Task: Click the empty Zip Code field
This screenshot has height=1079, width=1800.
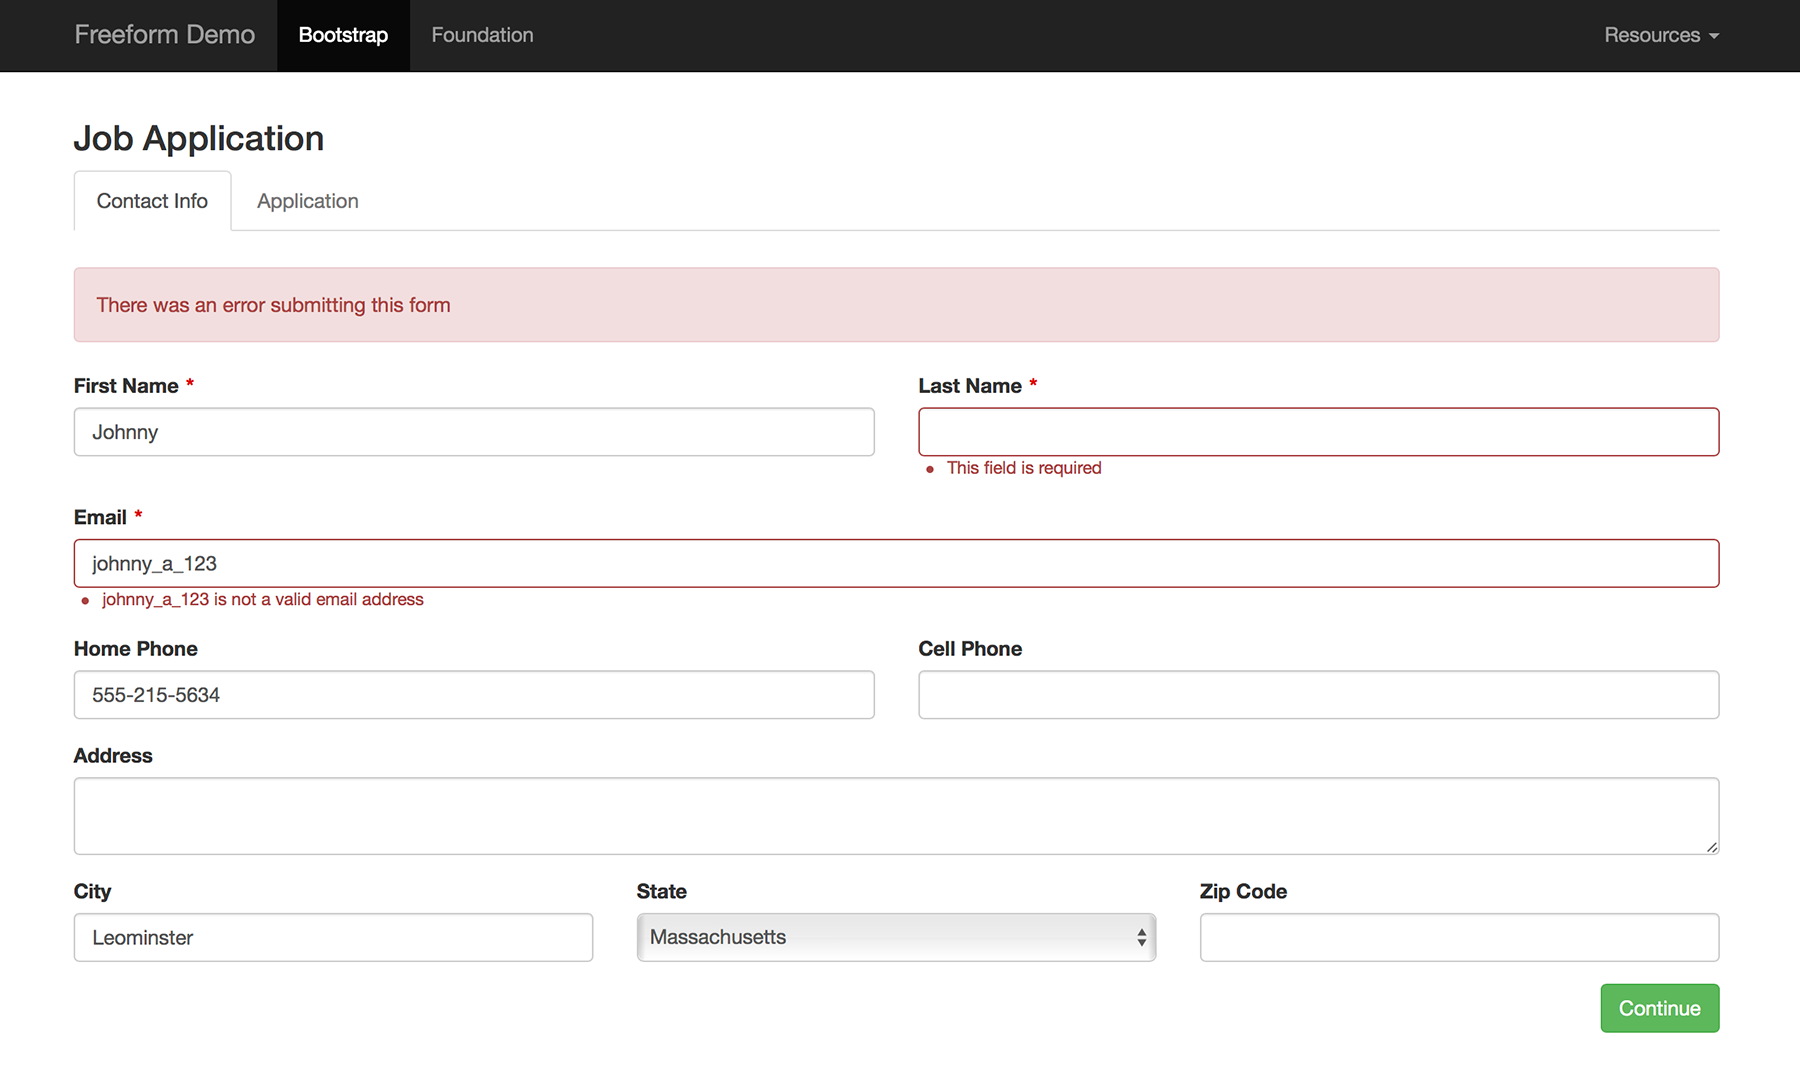Action: coord(1459,937)
